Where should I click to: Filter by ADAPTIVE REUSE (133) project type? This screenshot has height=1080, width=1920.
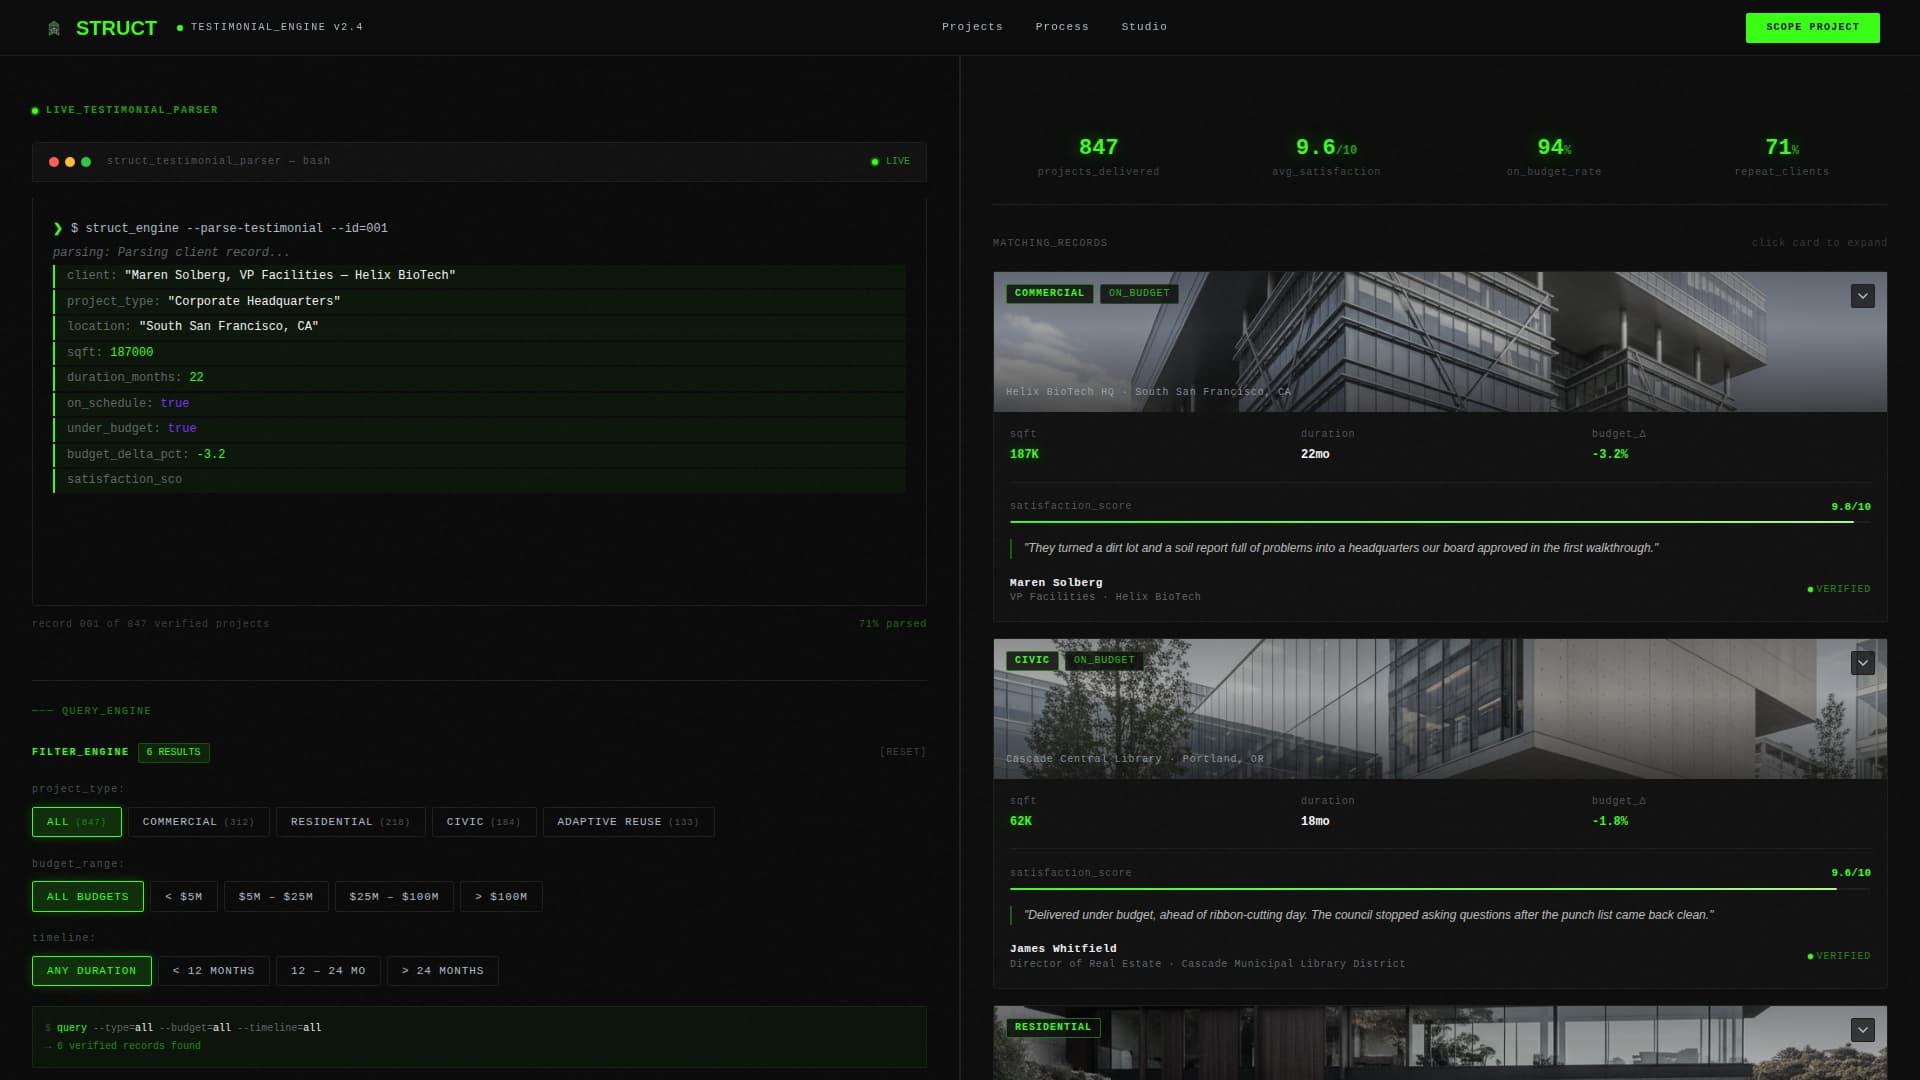(628, 822)
